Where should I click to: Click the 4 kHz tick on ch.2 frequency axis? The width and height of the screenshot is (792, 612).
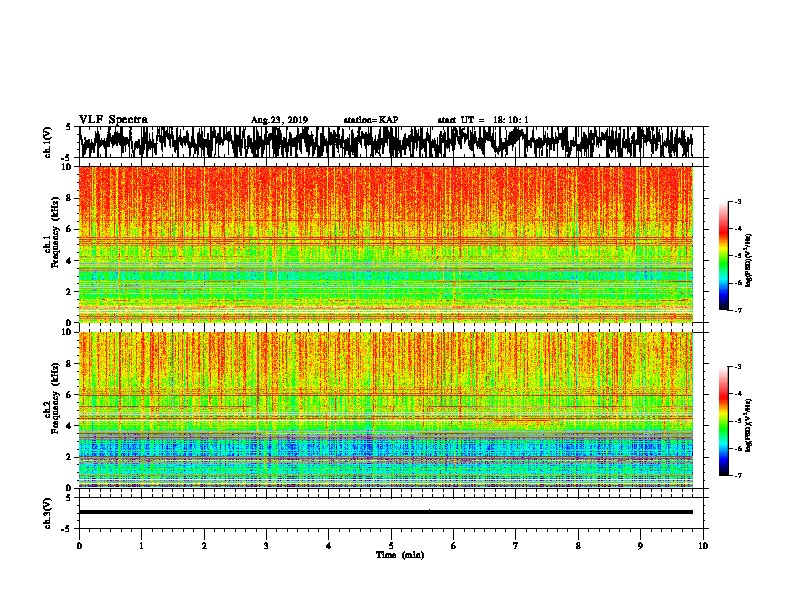click(x=69, y=426)
